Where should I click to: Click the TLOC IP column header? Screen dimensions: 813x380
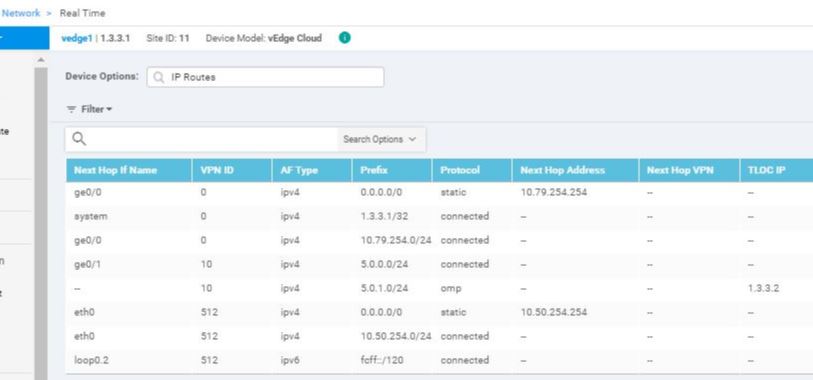pyautogui.click(x=776, y=170)
